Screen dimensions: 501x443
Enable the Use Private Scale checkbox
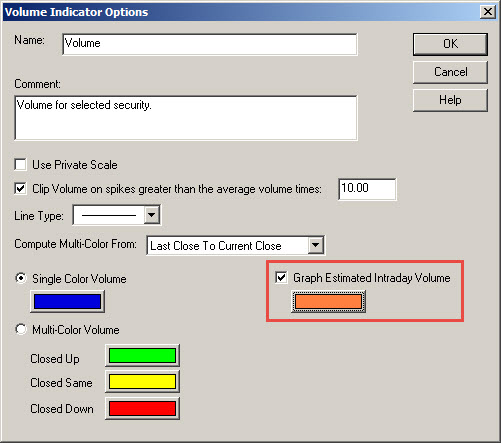point(20,165)
